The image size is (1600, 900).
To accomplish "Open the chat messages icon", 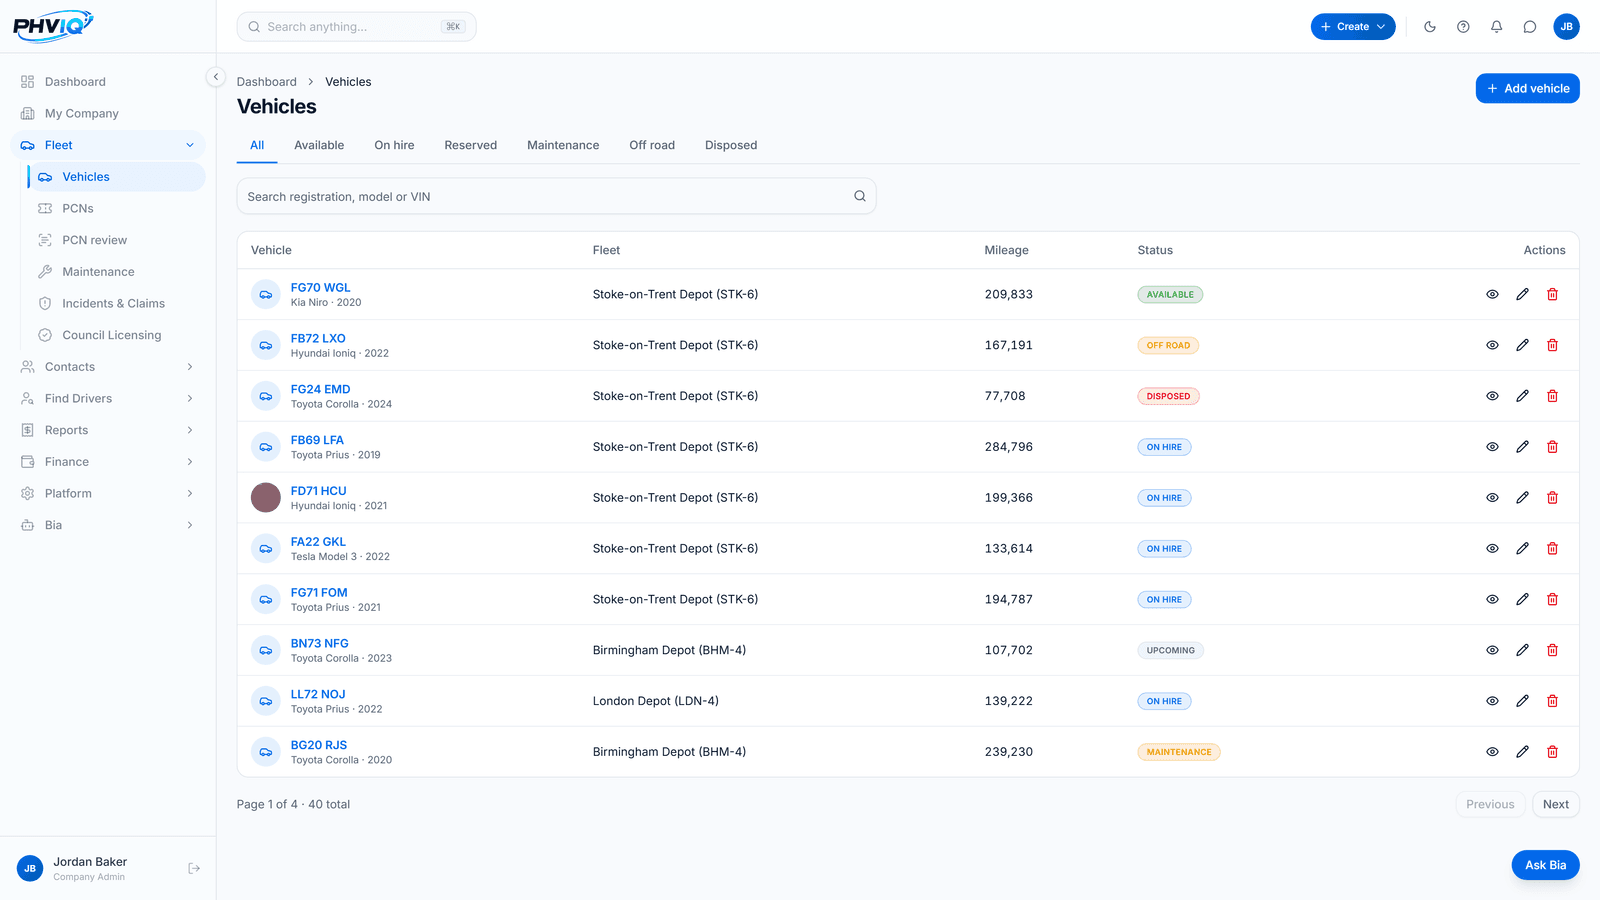I will [1530, 27].
